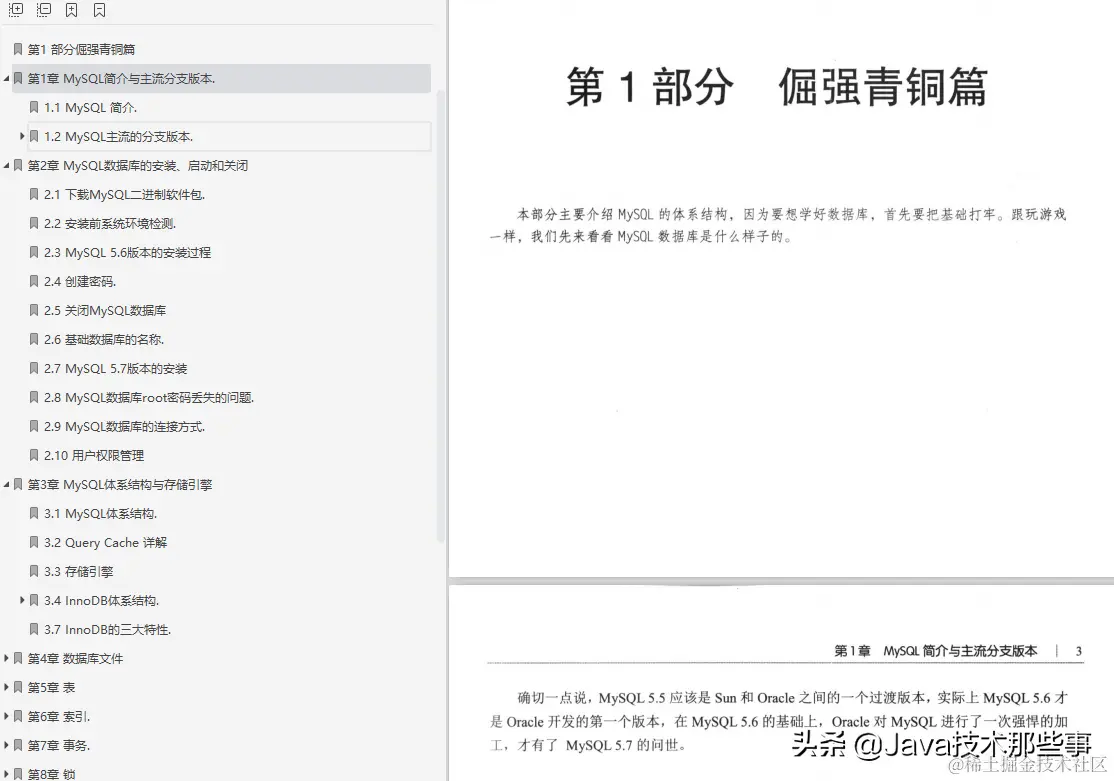The image size is (1114, 781).
Task: Go to 第3章 MySQL体系结构与存储引擎
Action: tap(120, 485)
